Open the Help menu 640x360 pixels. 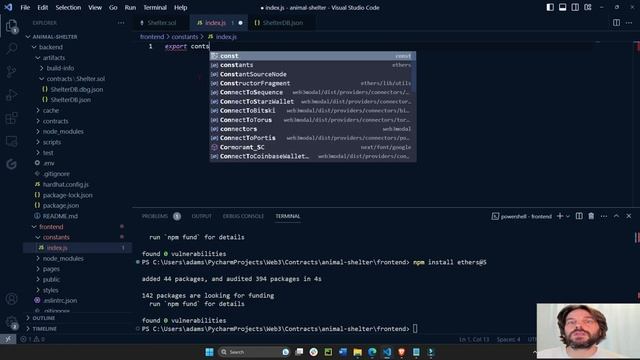pos(180,7)
